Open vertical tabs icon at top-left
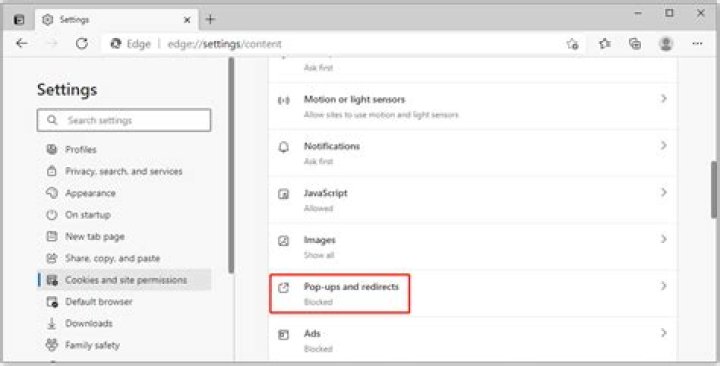This screenshot has height=366, width=720. pyautogui.click(x=19, y=20)
